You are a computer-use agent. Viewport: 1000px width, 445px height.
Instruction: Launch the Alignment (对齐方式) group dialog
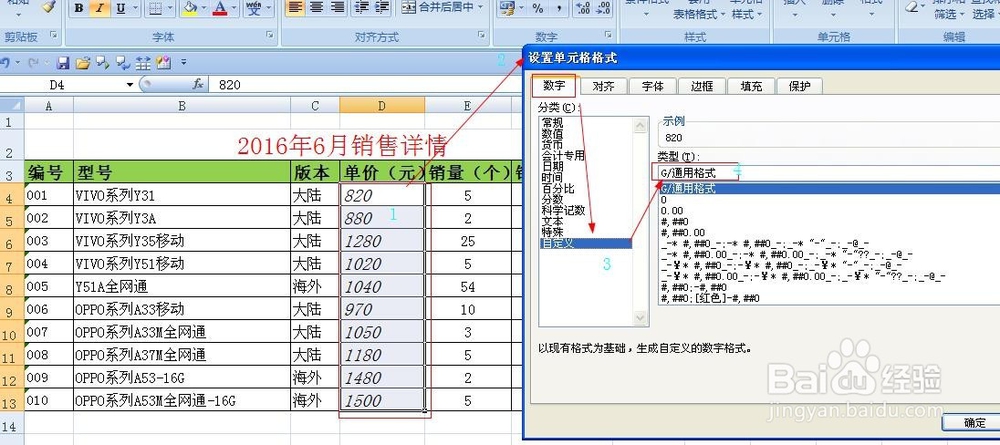(482, 35)
